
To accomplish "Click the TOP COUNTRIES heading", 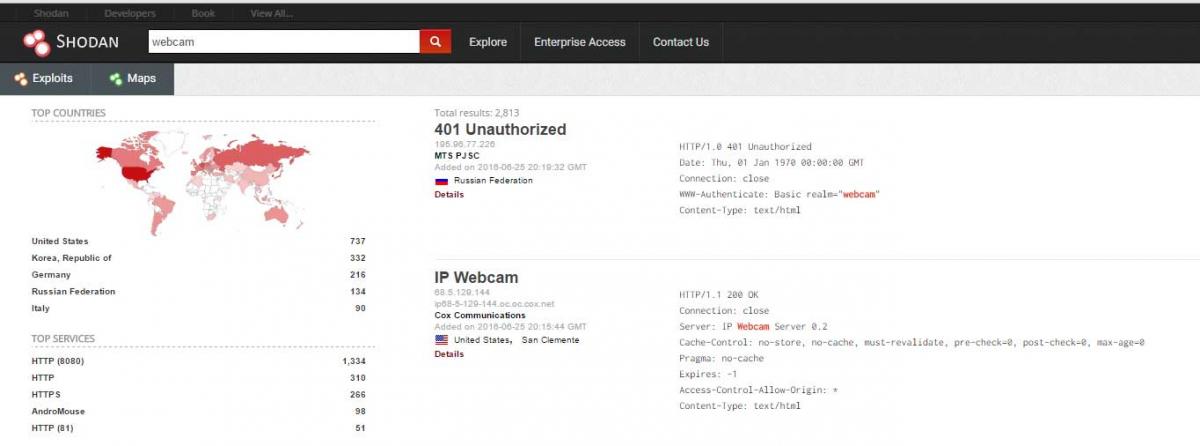I will [68, 113].
